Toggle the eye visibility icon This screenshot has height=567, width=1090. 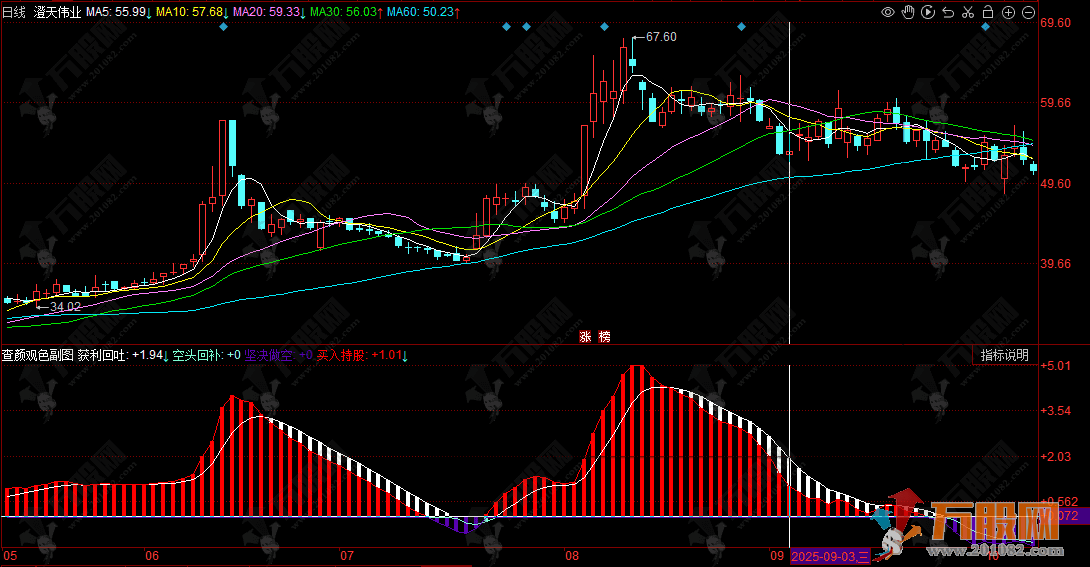(x=887, y=13)
